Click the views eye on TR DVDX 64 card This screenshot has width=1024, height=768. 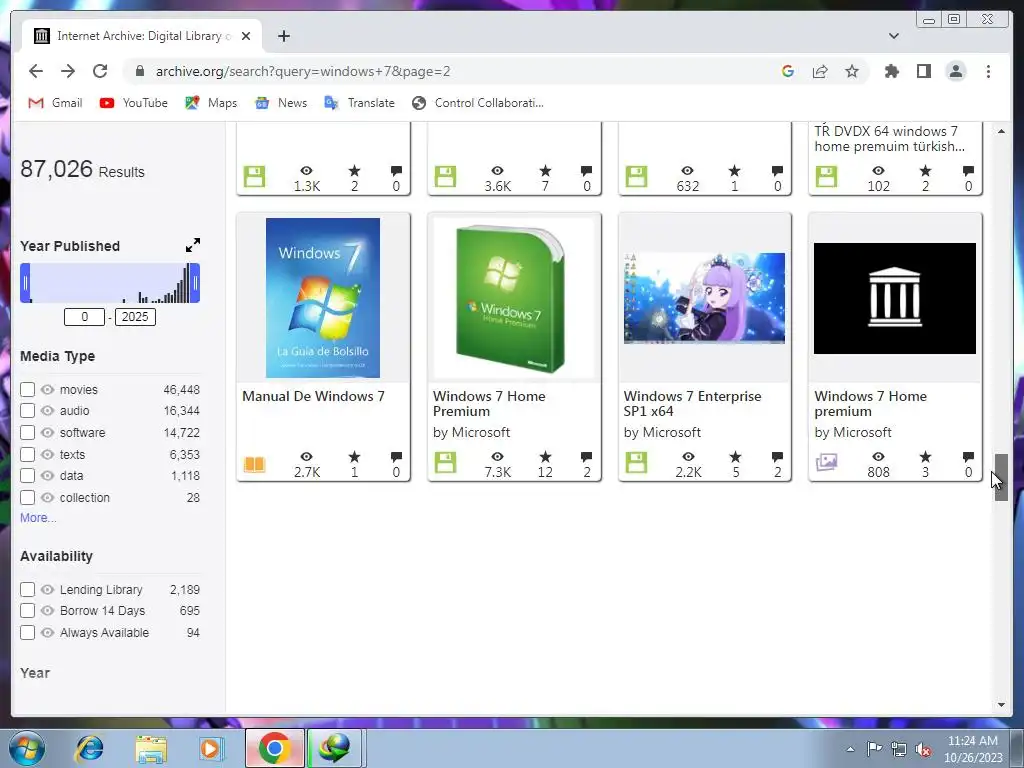coord(878,170)
